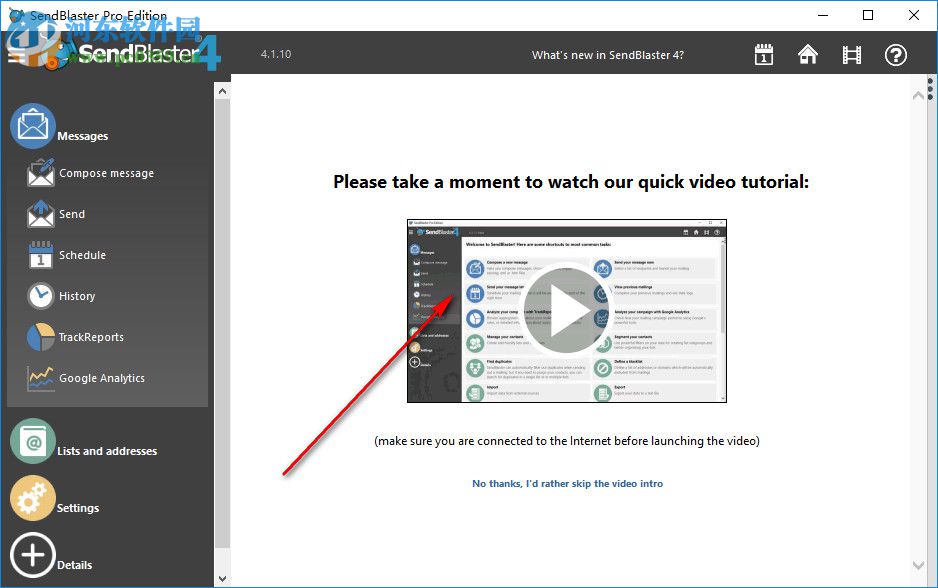Click the Lists and addresses label
The width and height of the screenshot is (938, 588).
(x=107, y=451)
